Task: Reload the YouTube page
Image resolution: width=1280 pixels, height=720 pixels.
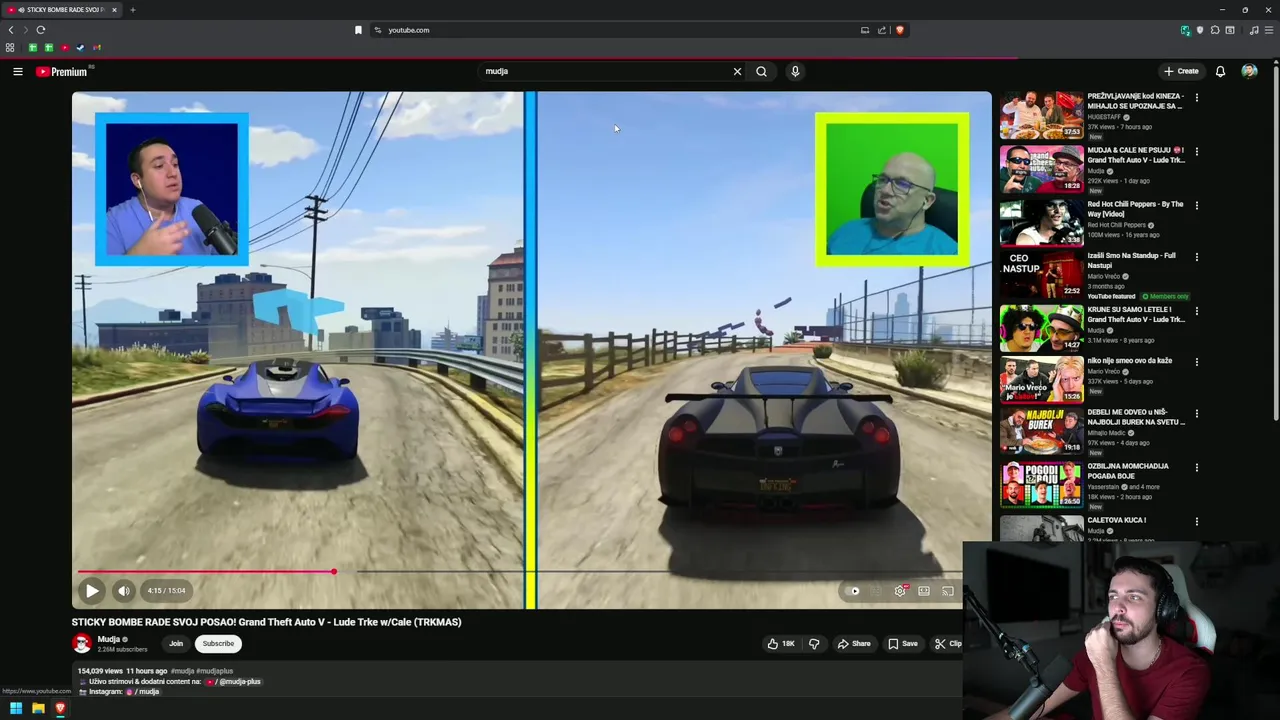Action: [41, 30]
